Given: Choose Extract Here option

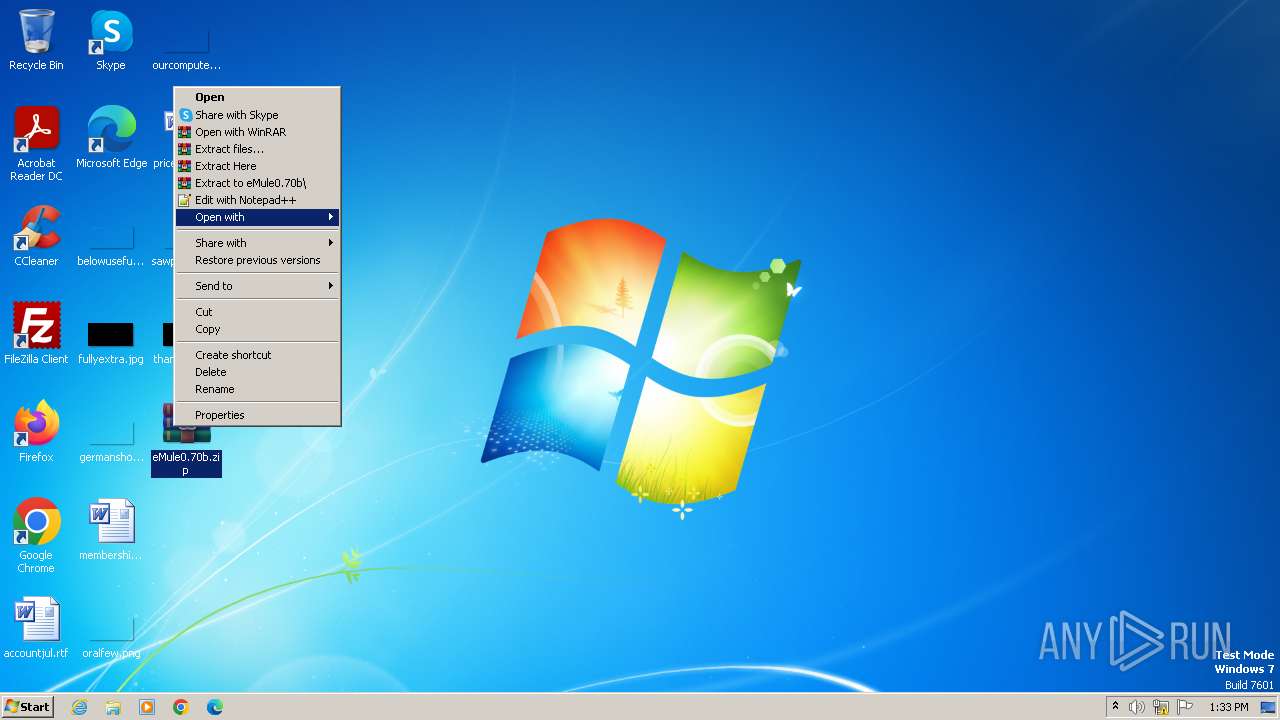Looking at the screenshot, I should [258, 166].
